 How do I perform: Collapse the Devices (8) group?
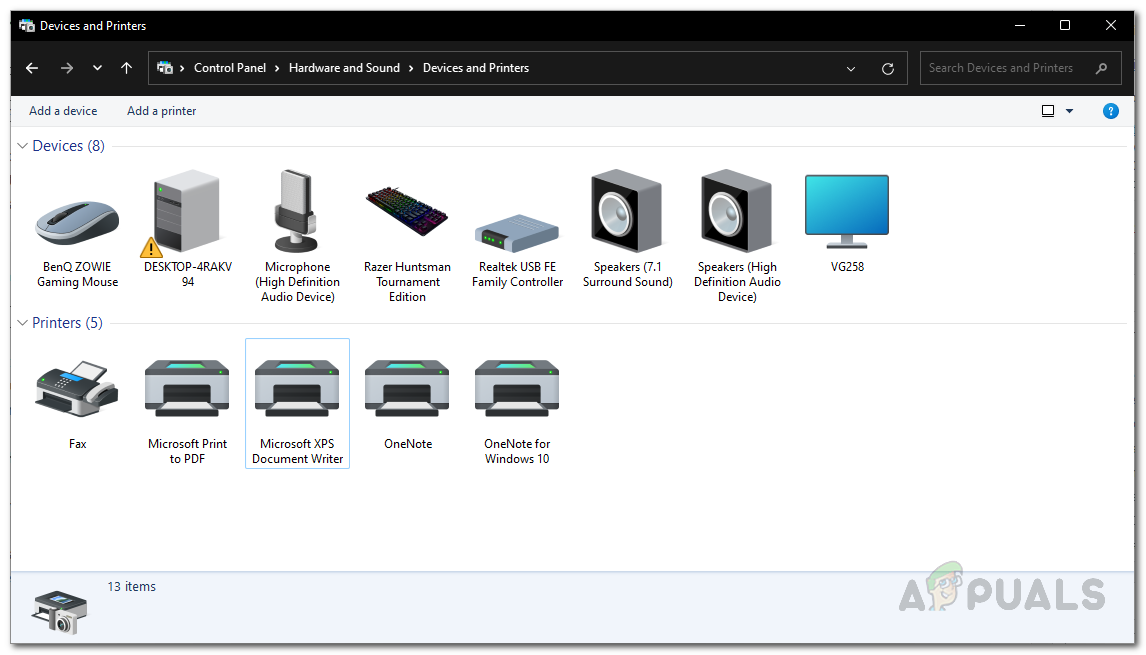23,146
